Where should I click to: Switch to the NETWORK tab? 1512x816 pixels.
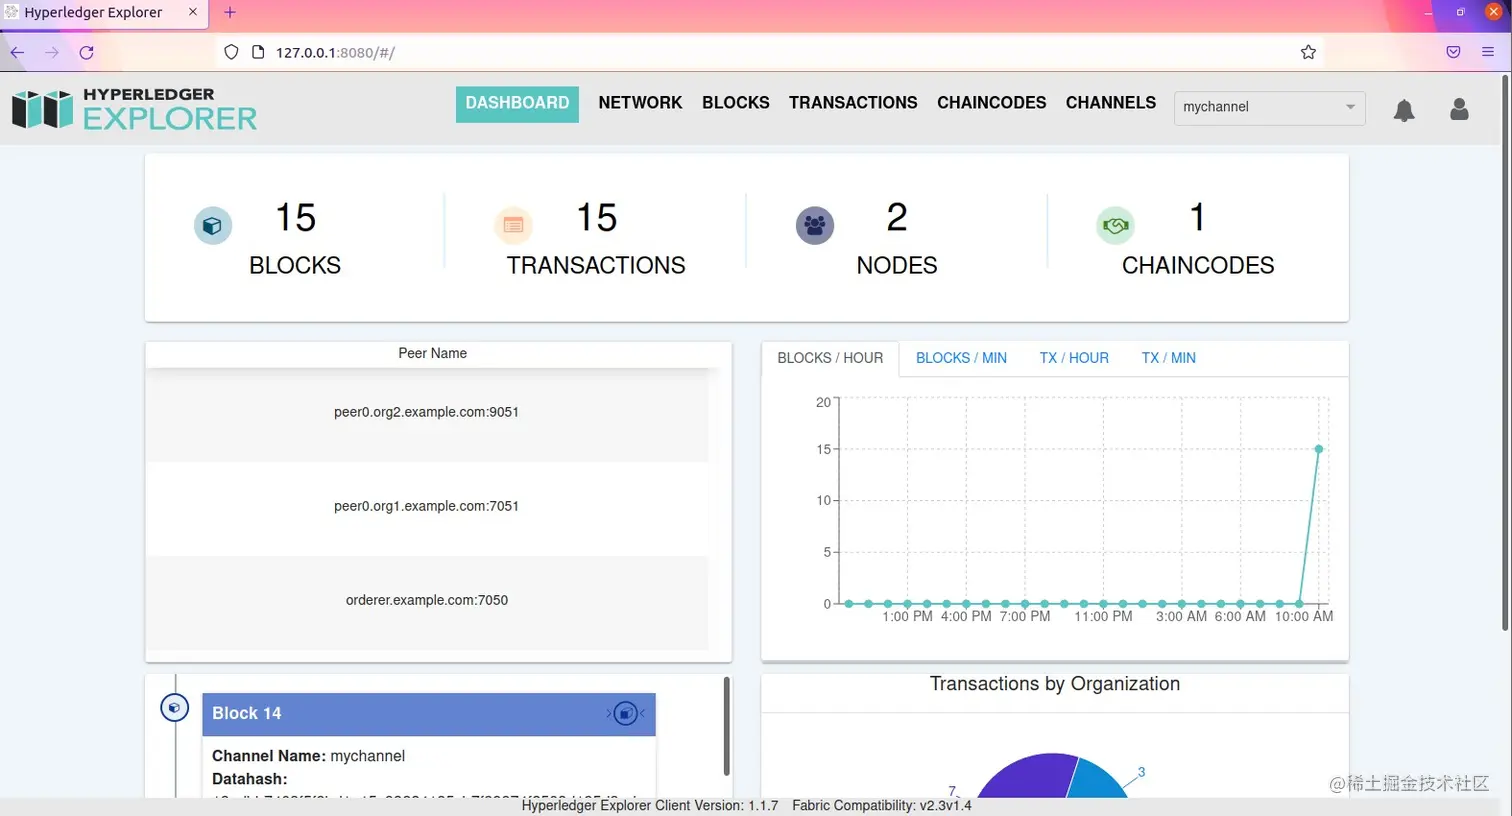[x=640, y=102]
